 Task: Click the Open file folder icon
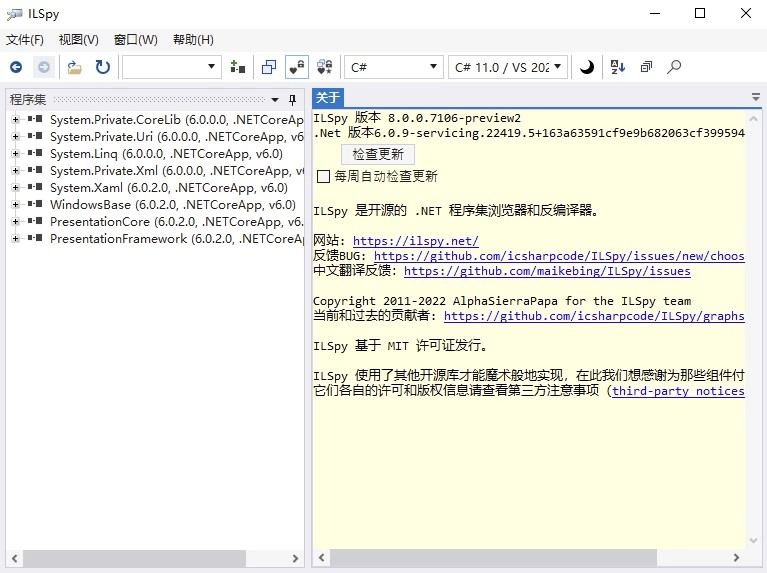[x=75, y=67]
